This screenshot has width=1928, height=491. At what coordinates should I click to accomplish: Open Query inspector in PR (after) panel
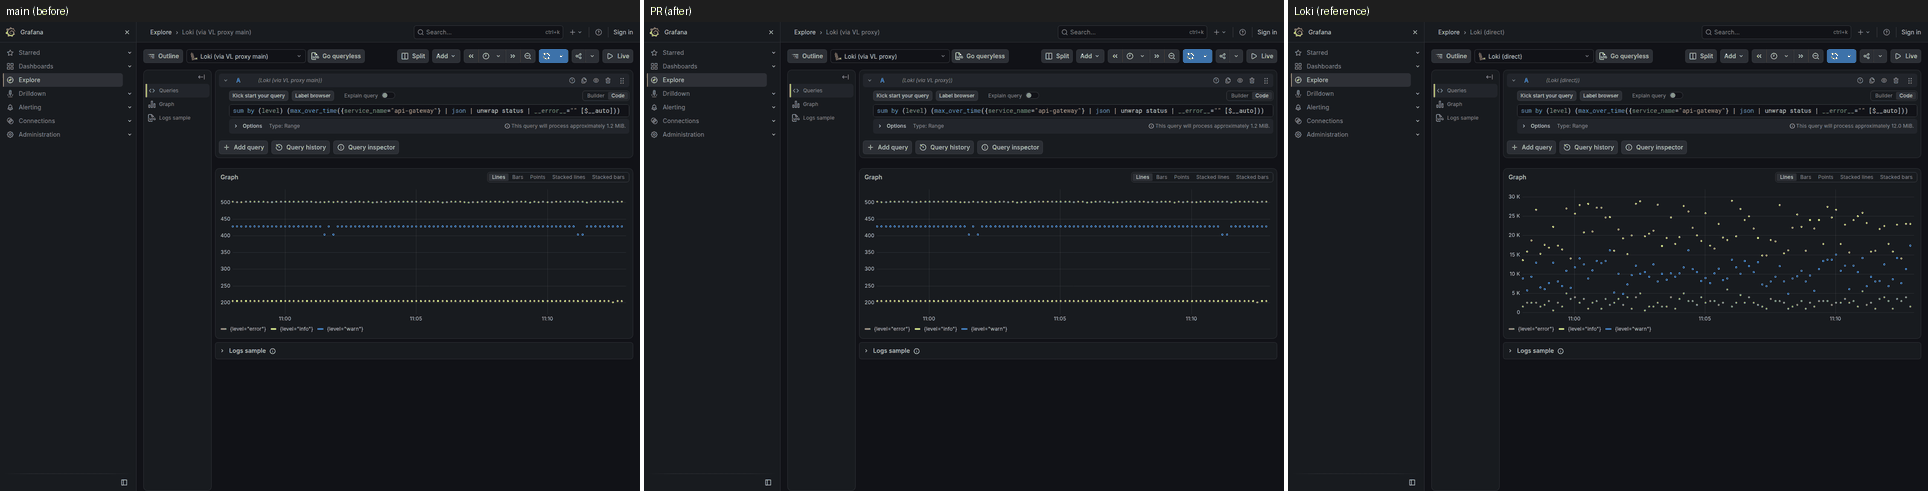click(1010, 147)
